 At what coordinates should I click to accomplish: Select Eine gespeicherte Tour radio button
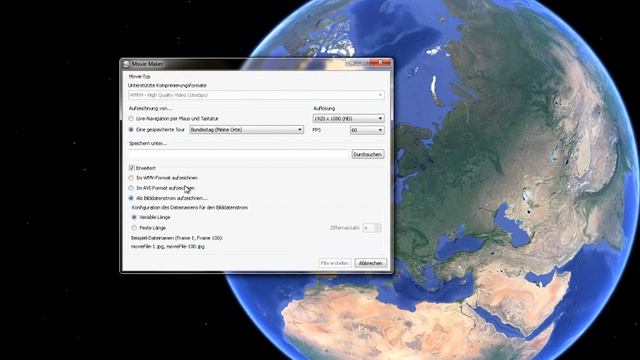131,129
